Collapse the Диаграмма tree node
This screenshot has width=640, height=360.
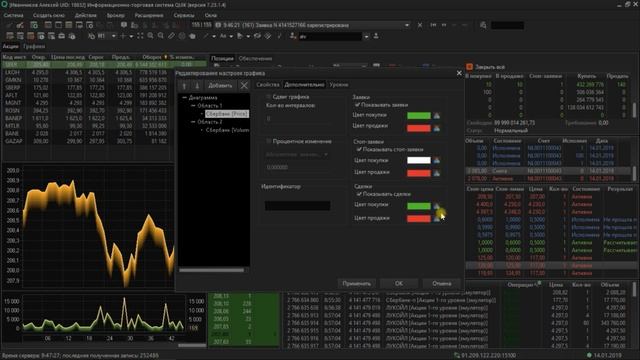[x=184, y=98]
